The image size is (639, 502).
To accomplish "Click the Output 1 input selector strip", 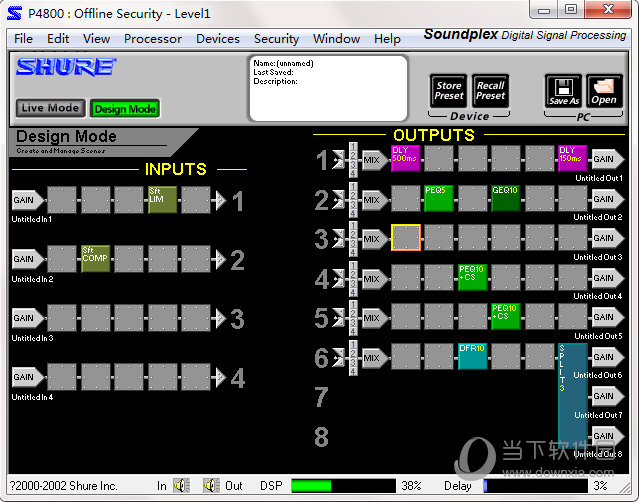I will tap(353, 160).
